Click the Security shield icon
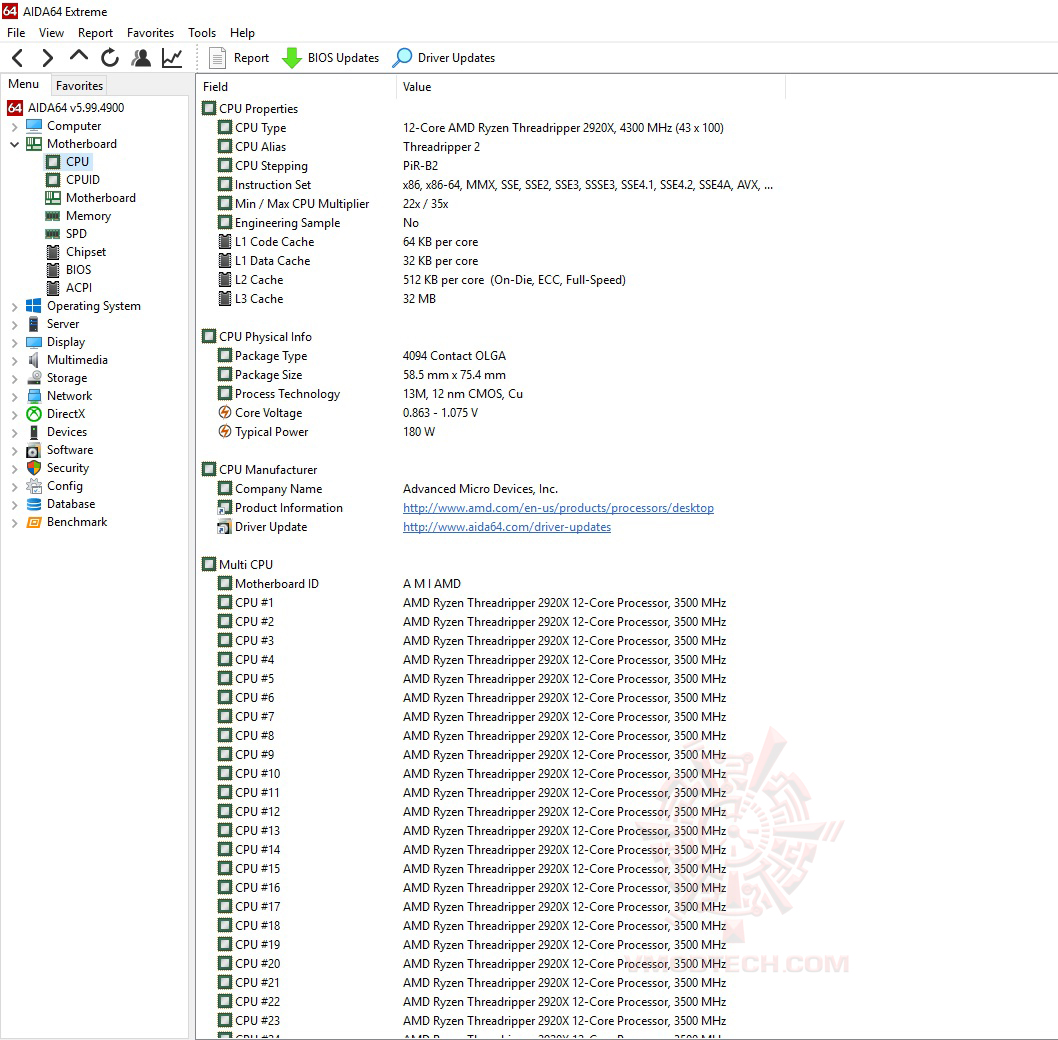This screenshot has width=1058, height=1040. click(x=34, y=468)
